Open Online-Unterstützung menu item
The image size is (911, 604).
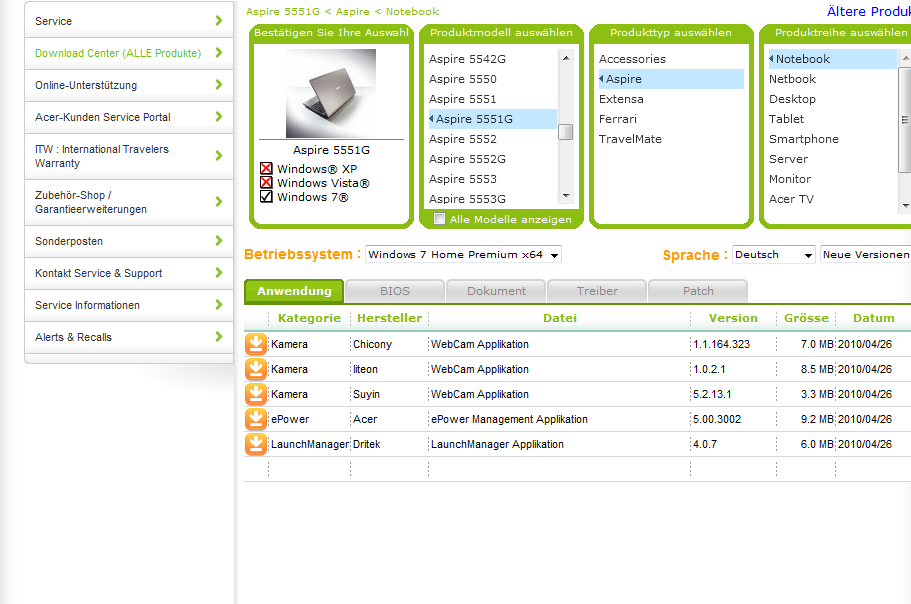tap(129, 85)
